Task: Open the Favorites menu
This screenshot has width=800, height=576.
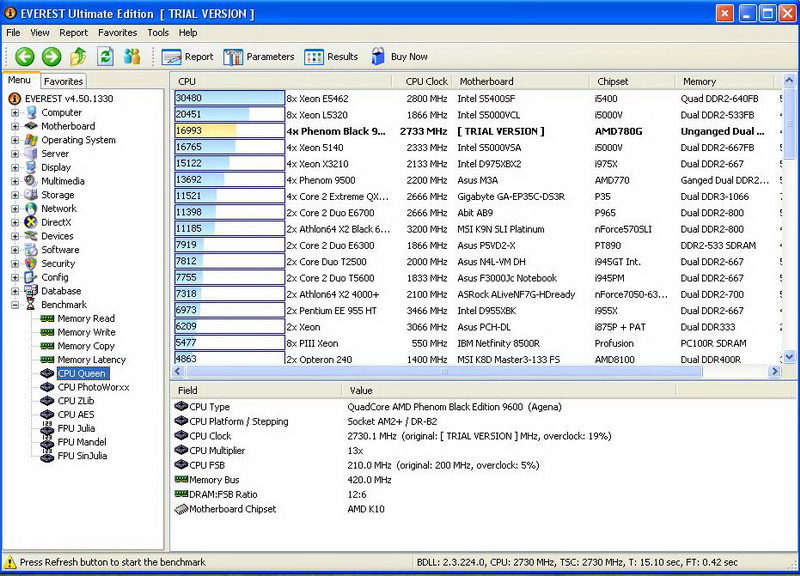Action: (x=117, y=33)
